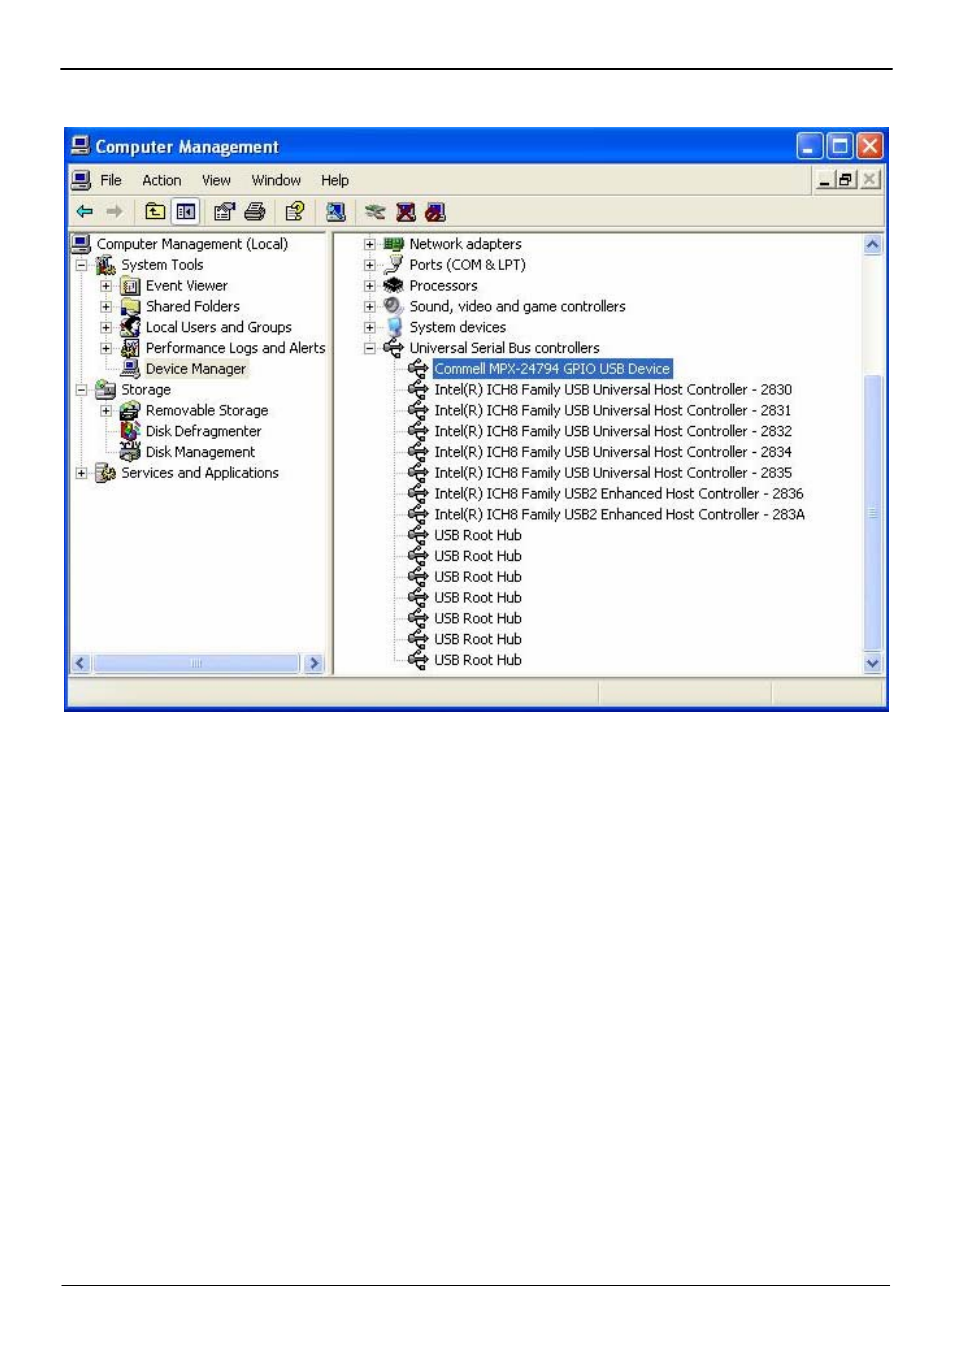This screenshot has height=1352, width=954.
Task: Open the Action menu
Action: click(161, 180)
